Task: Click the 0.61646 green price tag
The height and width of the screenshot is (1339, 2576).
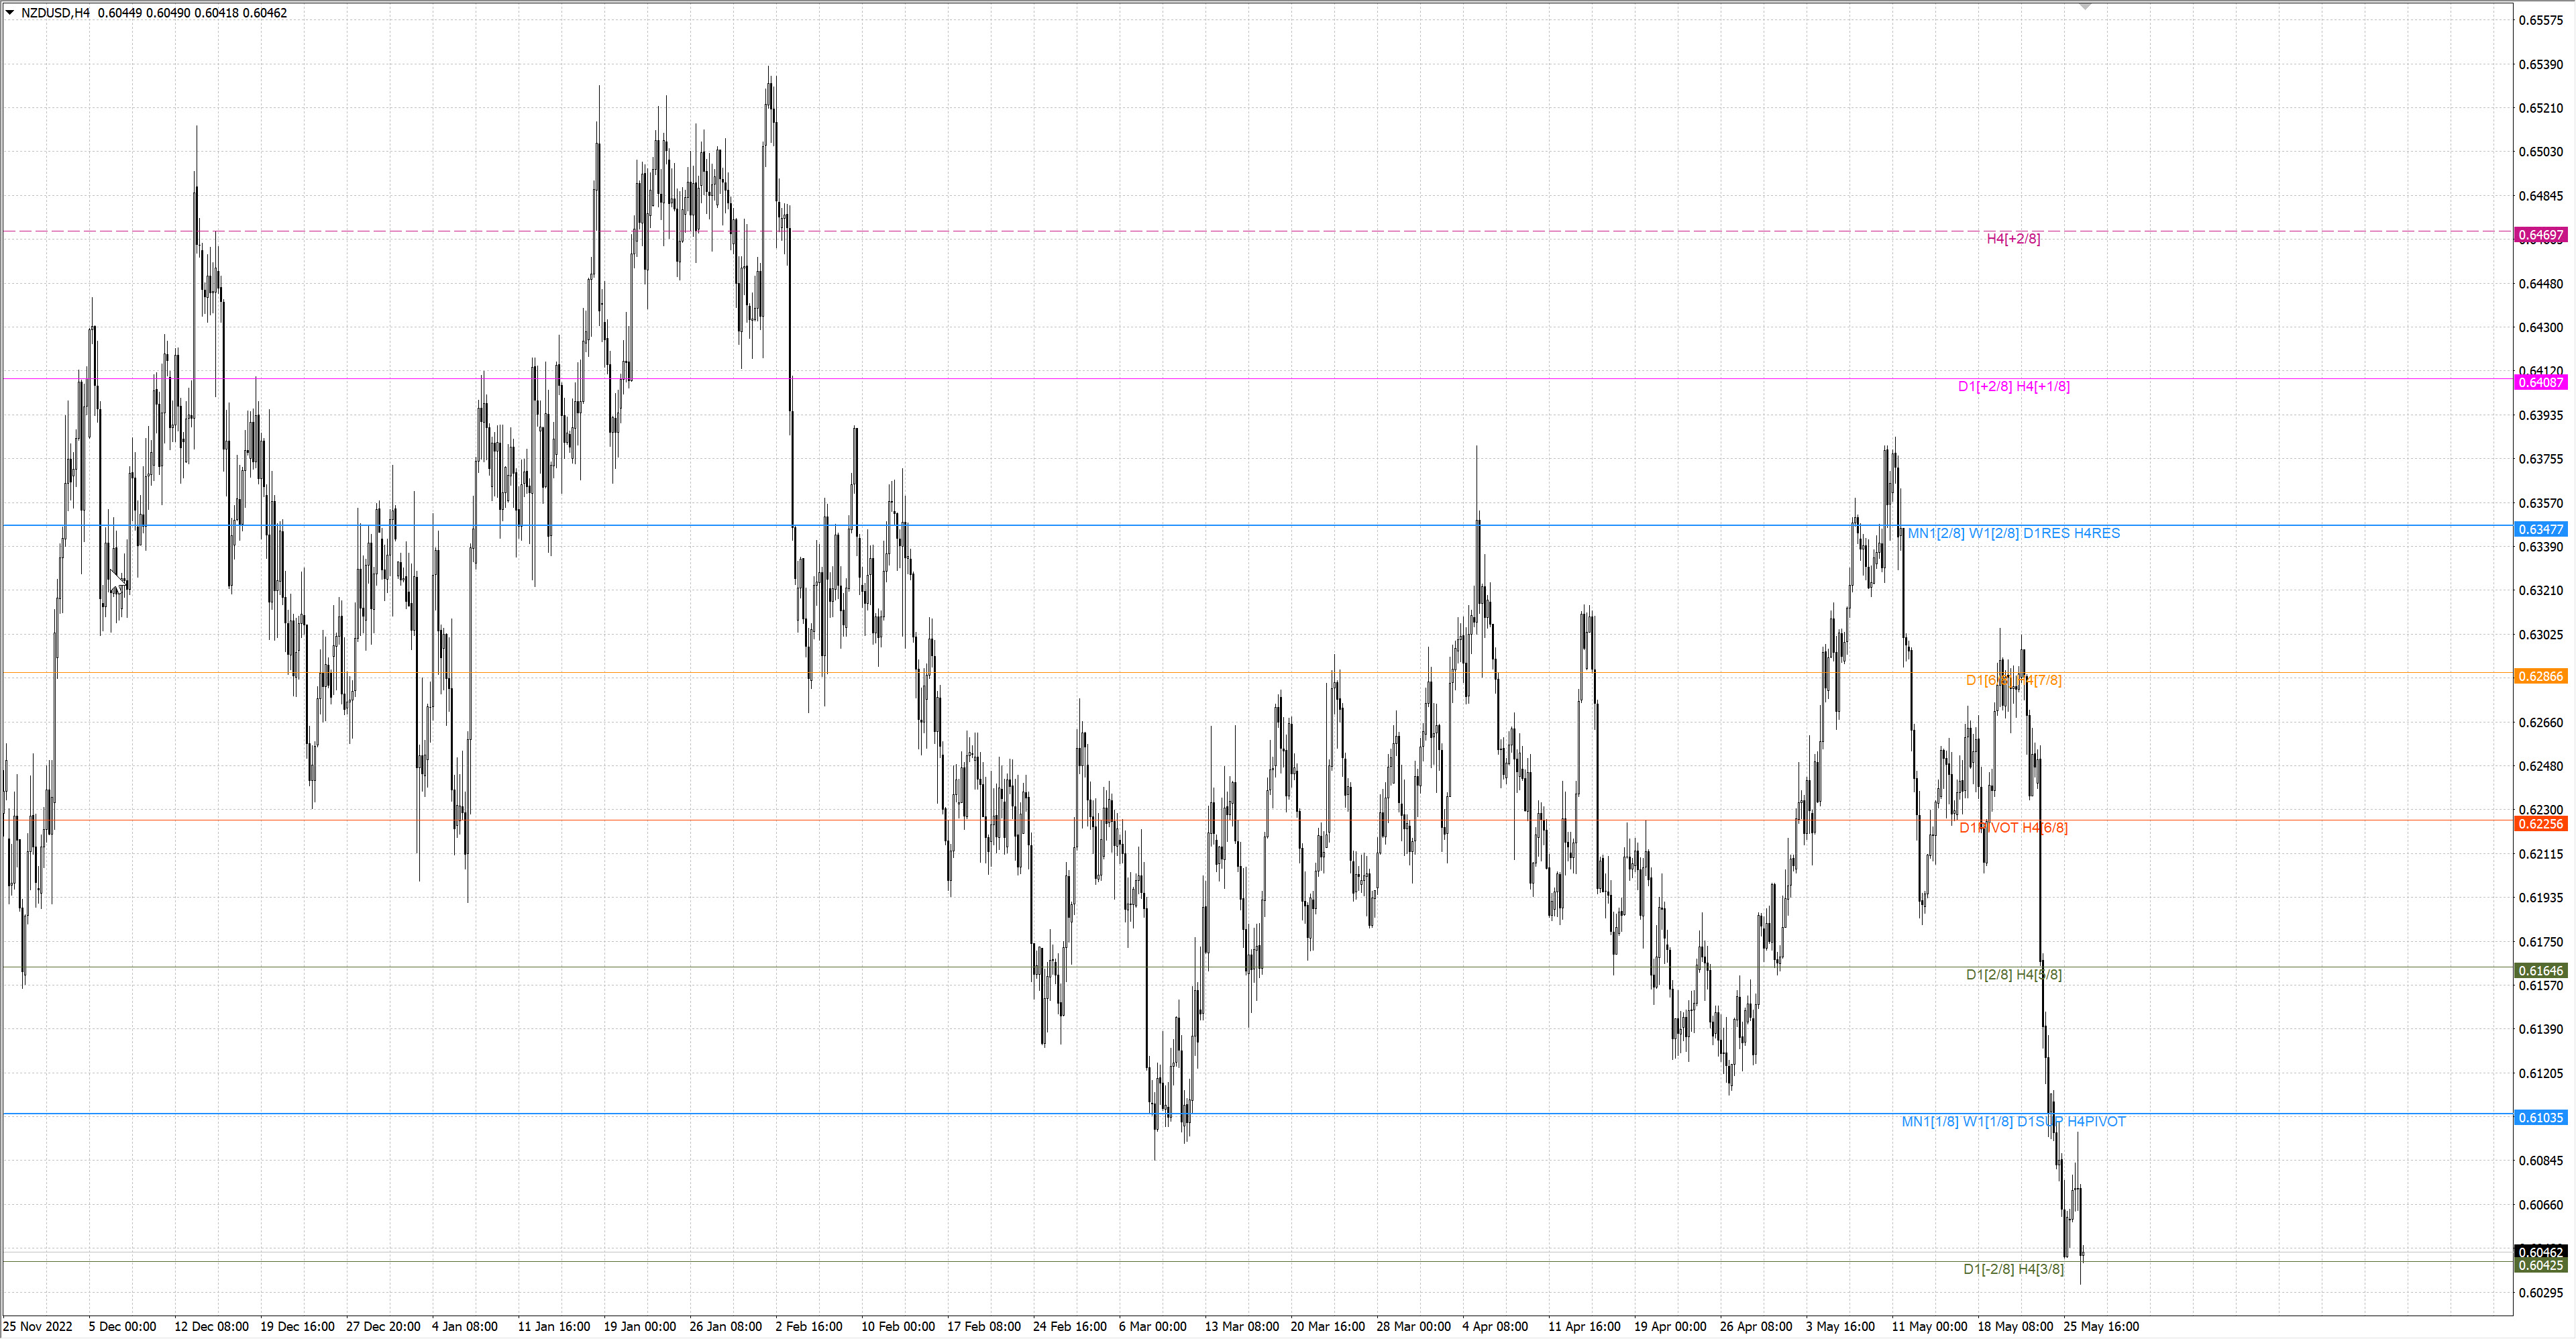Action: pyautogui.click(x=2540, y=971)
